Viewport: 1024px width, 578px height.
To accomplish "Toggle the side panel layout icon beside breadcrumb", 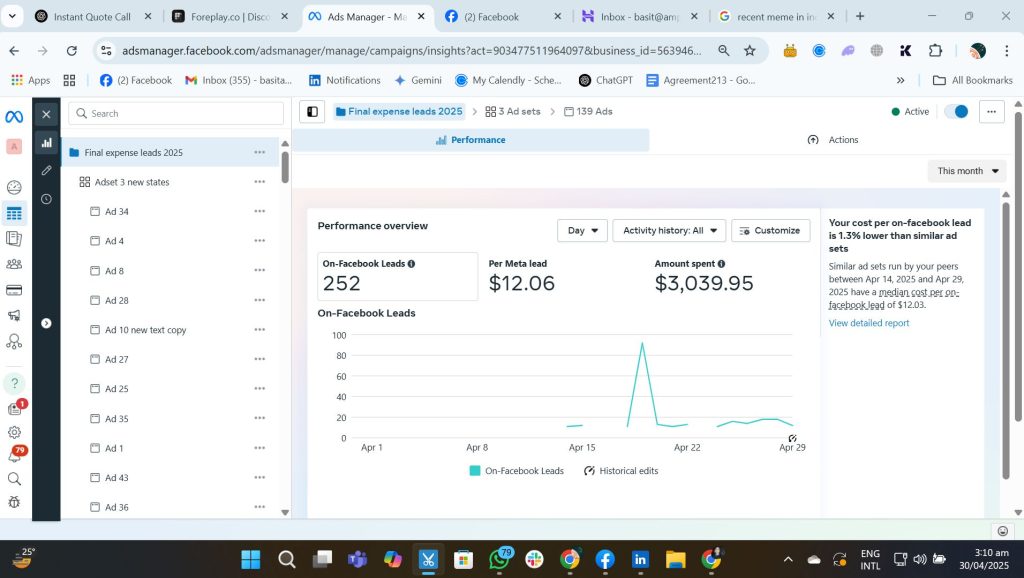I will 313,112.
